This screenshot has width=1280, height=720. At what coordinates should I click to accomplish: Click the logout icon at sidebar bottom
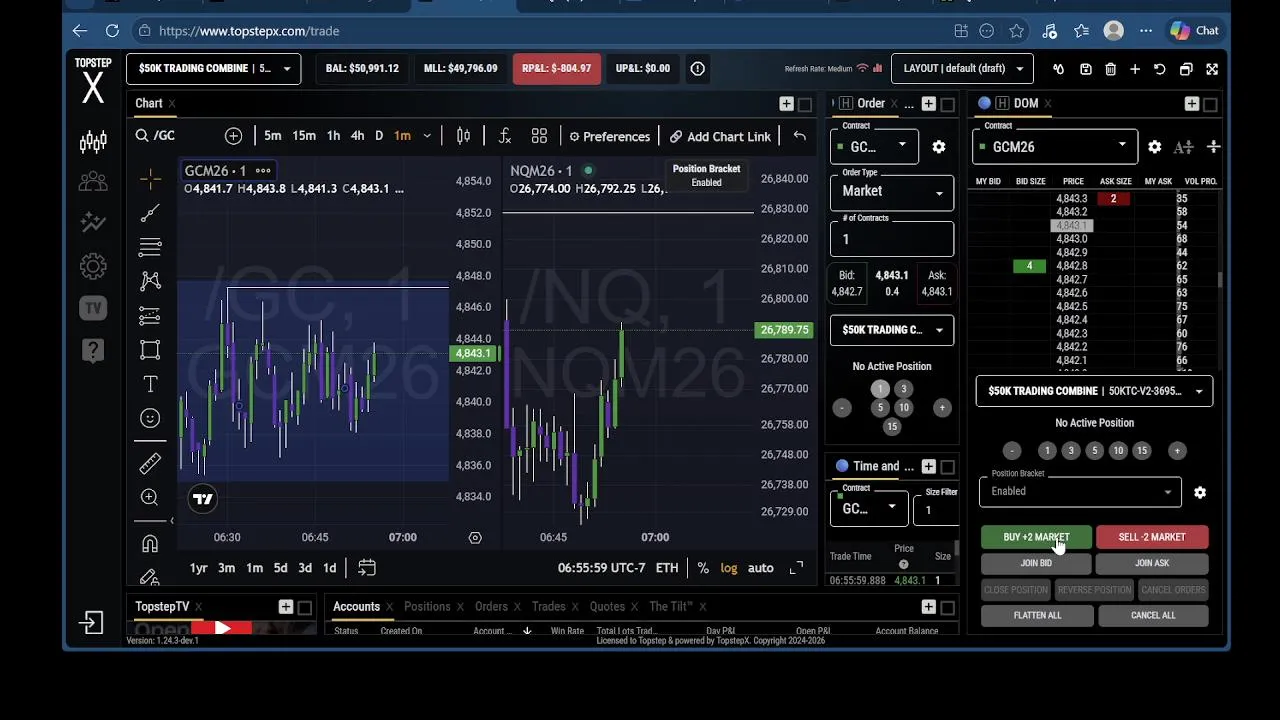click(x=92, y=623)
